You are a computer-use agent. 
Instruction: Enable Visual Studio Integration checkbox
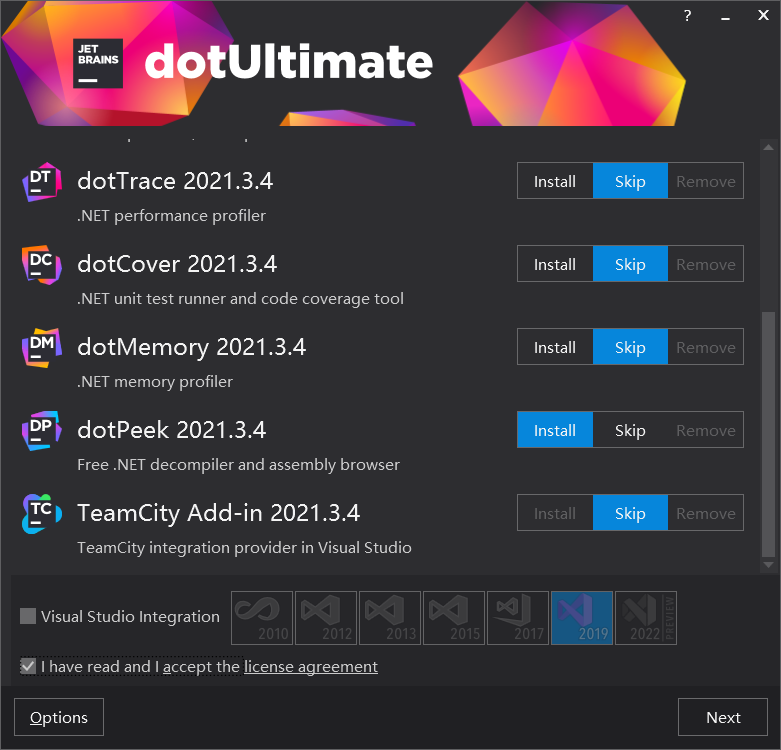28,616
